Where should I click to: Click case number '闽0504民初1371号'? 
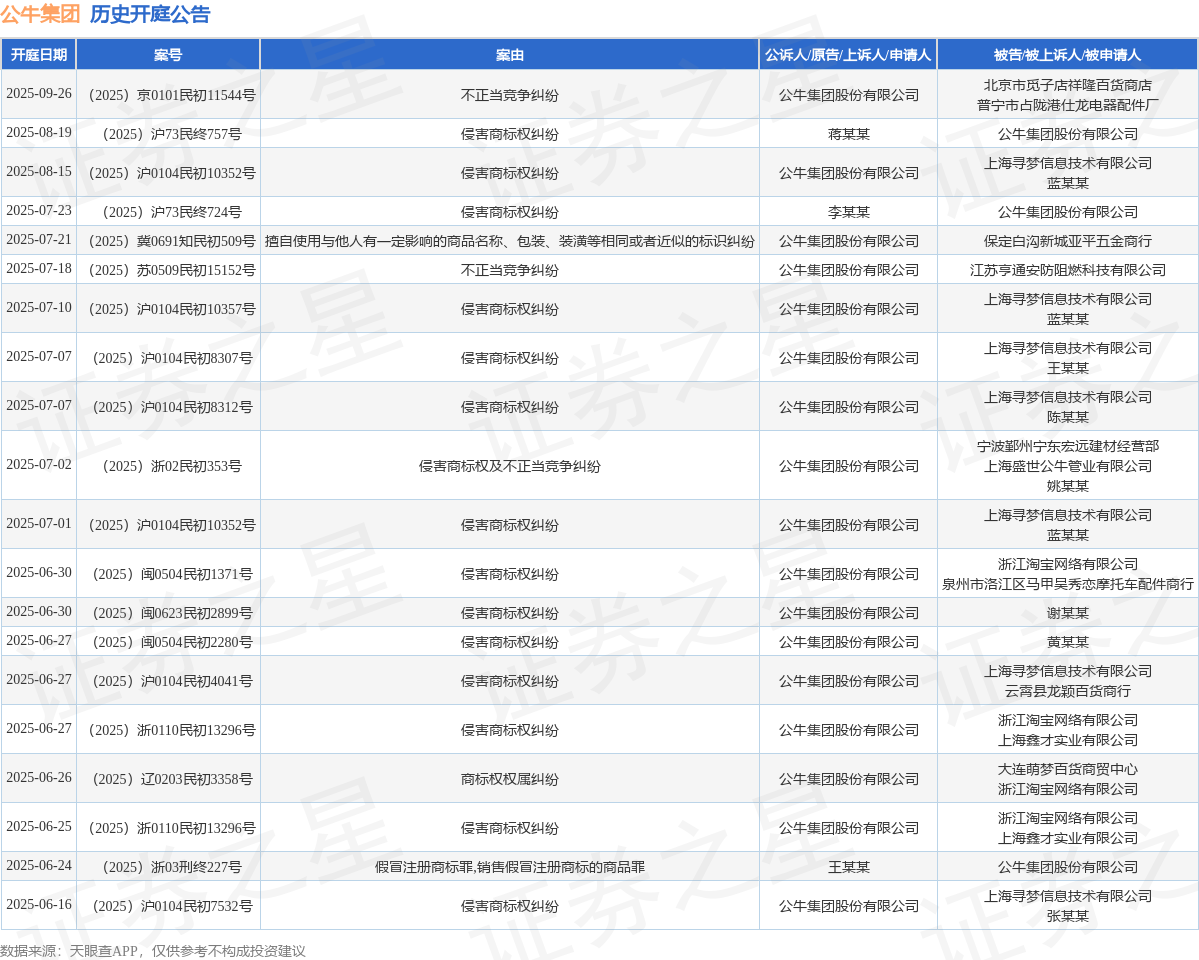click(172, 574)
